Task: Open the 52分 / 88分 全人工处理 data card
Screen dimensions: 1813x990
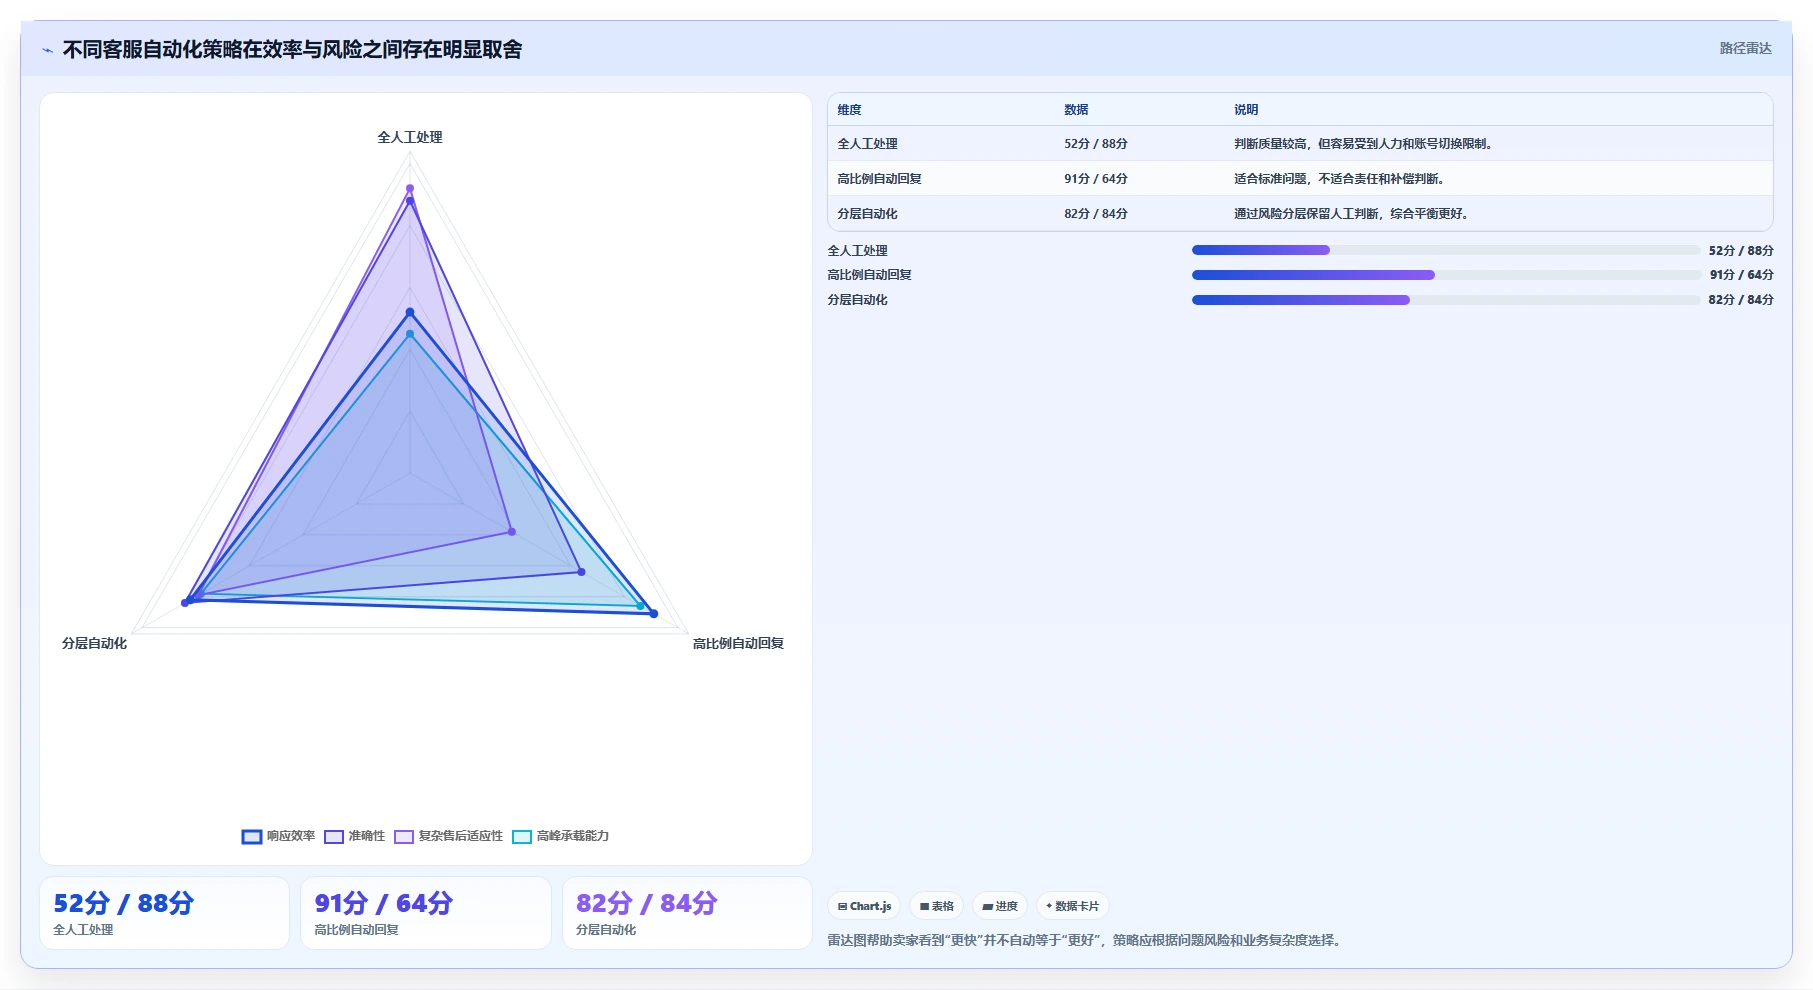Action: 164,913
